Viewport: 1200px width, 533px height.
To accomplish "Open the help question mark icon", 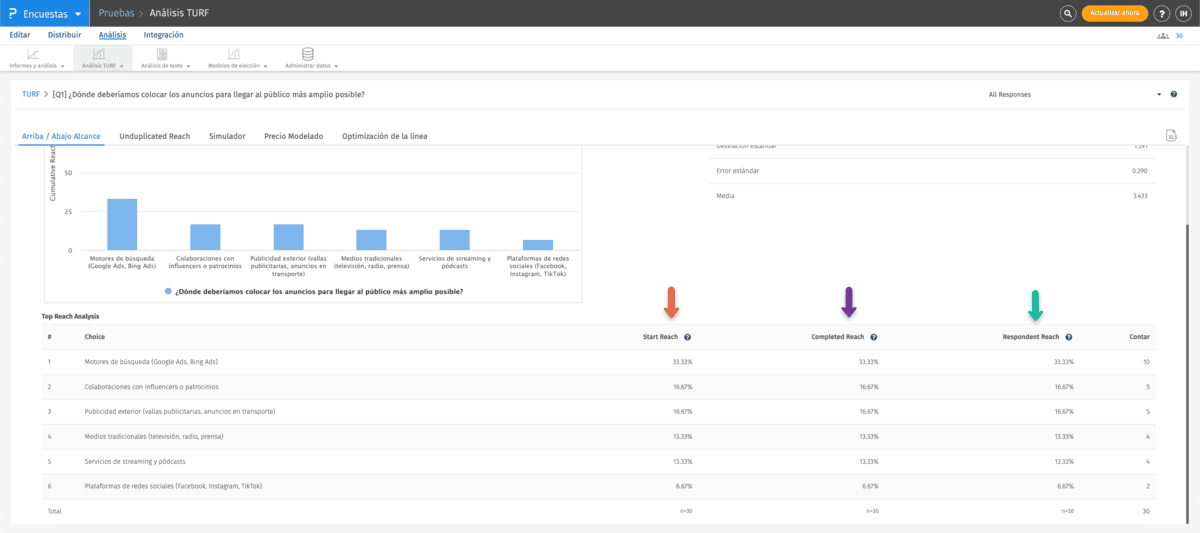I will pos(1161,13).
